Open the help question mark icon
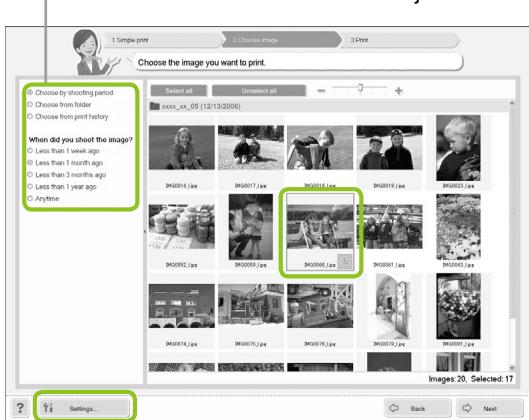Screen dimensions: 529x420 [x=20, y=408]
